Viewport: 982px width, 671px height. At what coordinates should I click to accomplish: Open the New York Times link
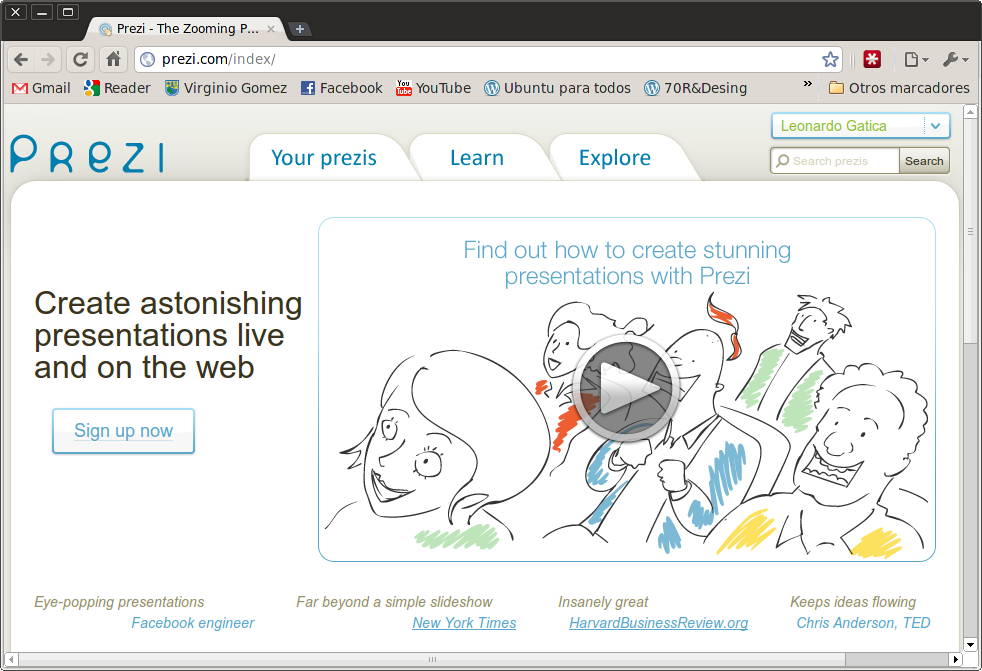464,623
